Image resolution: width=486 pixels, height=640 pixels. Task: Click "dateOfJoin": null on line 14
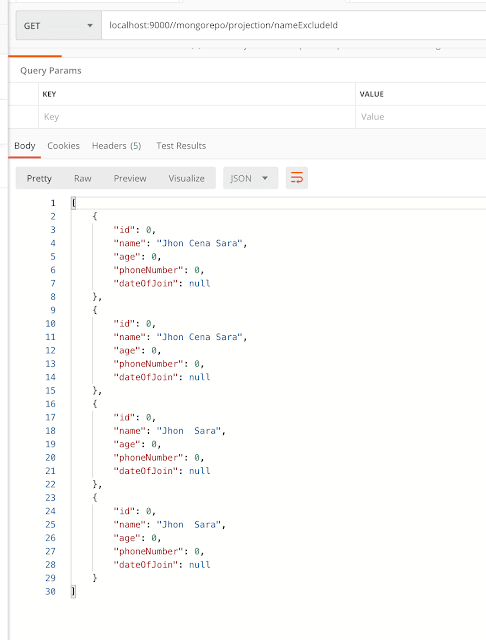162,377
